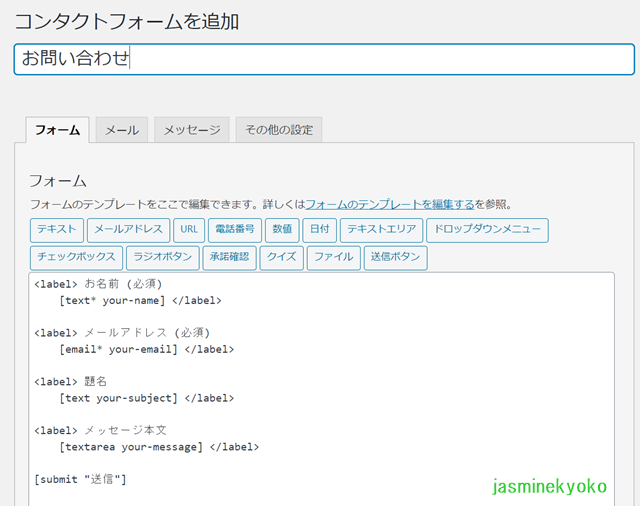640x506 pixels.
Task: Insert a 日付 field tag
Action: [320, 230]
